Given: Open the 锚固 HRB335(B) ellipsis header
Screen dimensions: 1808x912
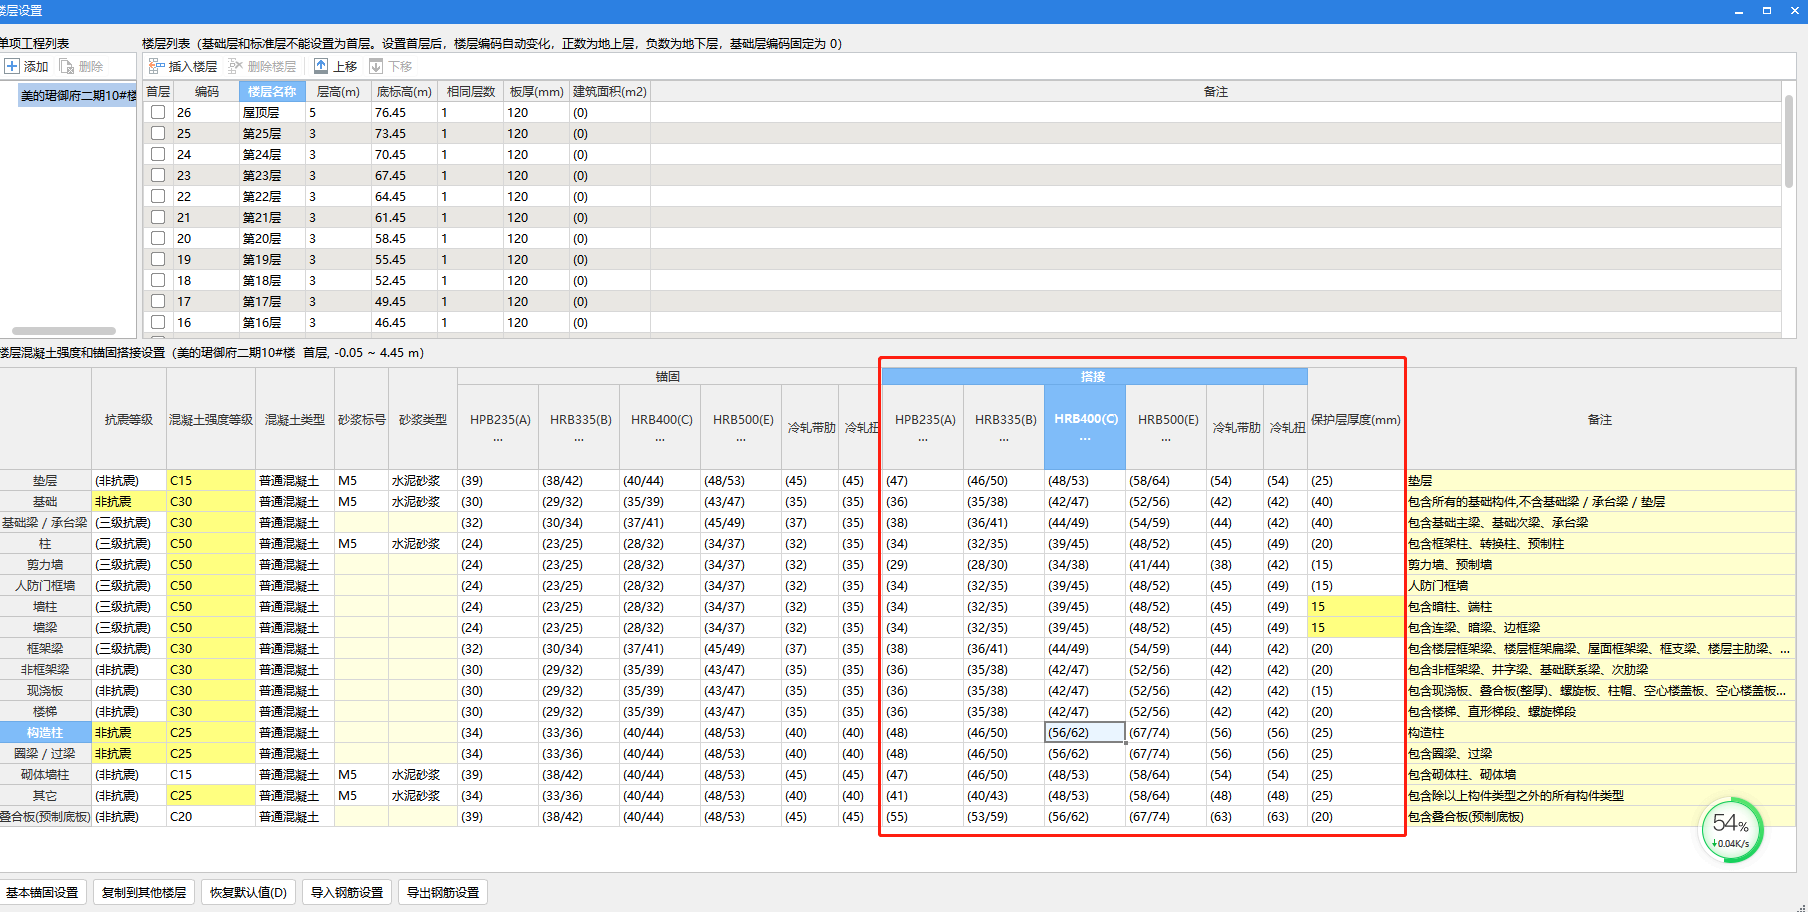Looking at the screenshot, I should tap(579, 427).
